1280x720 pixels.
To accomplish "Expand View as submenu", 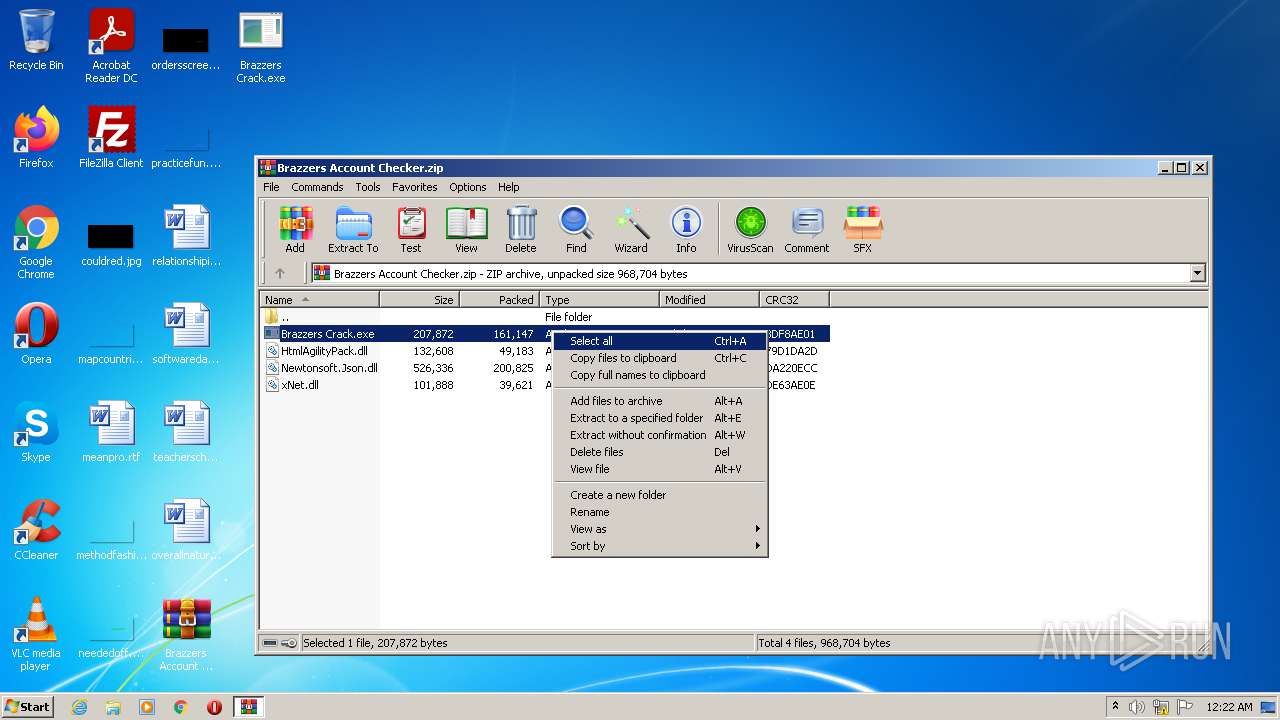I will [x=660, y=529].
